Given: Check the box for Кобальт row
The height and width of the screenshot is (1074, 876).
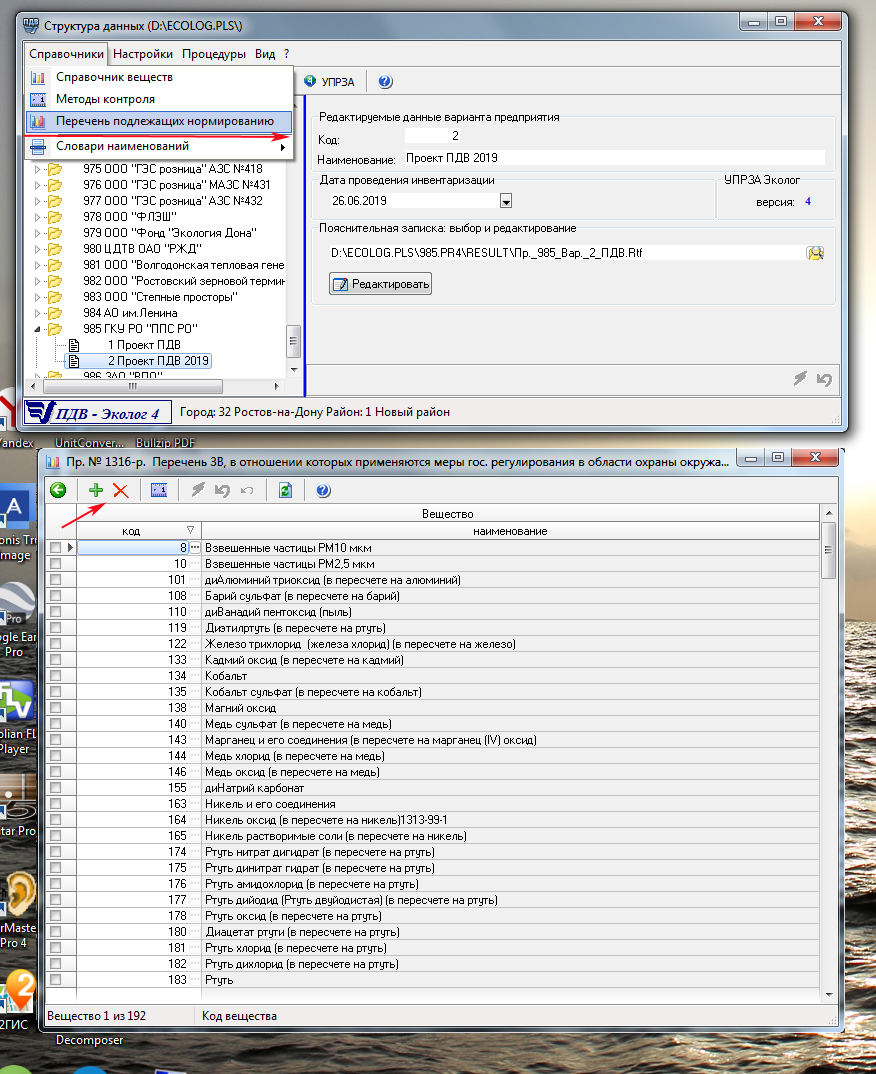Looking at the screenshot, I should [56, 676].
